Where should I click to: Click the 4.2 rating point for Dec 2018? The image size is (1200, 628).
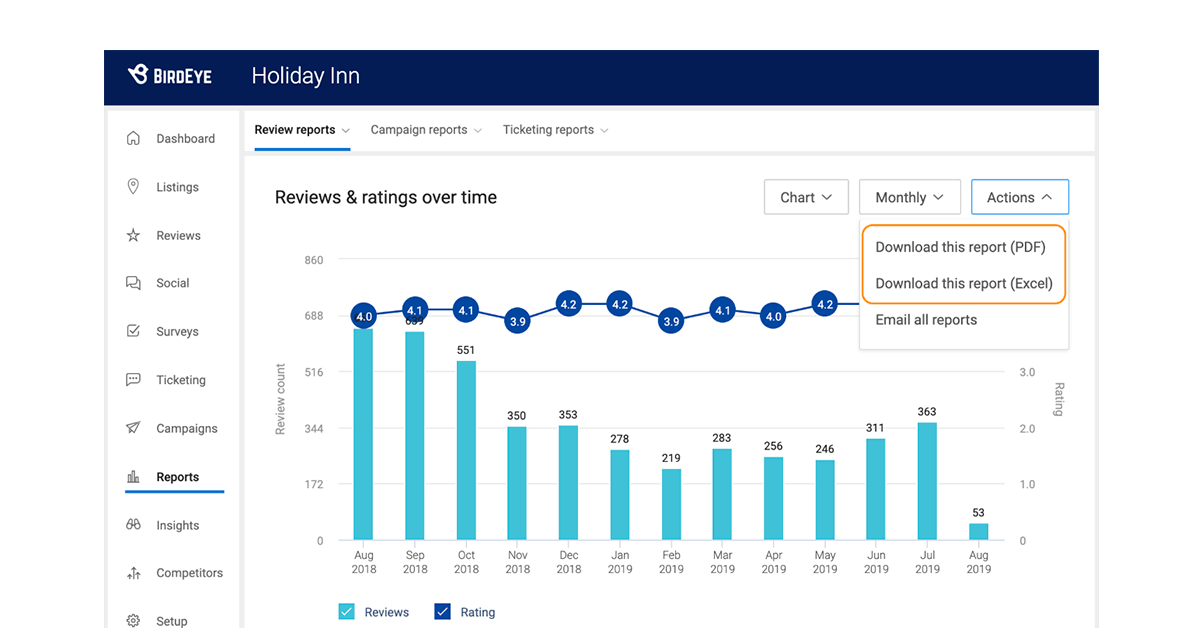[x=568, y=304]
